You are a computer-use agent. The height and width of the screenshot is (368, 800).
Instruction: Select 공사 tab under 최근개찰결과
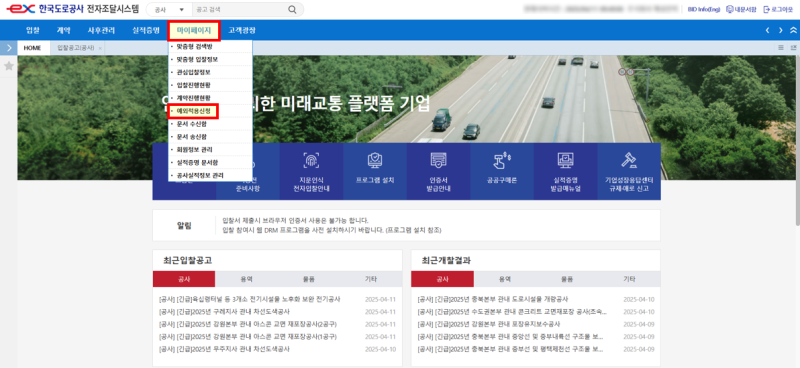(x=442, y=279)
